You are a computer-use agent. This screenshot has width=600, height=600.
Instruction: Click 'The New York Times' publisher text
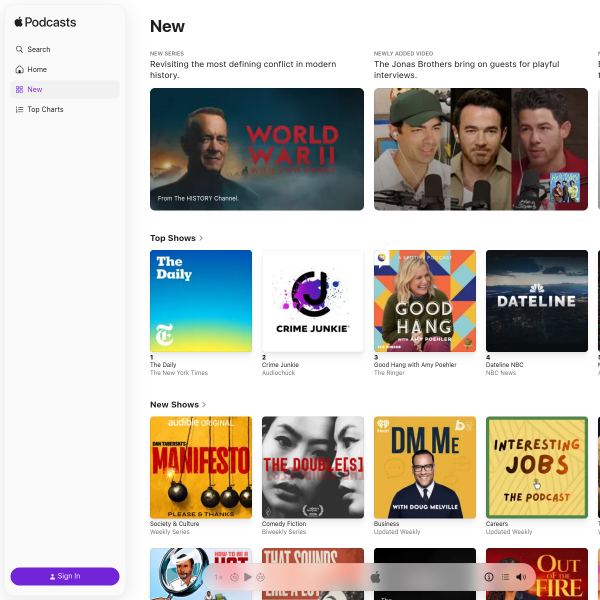coord(179,373)
